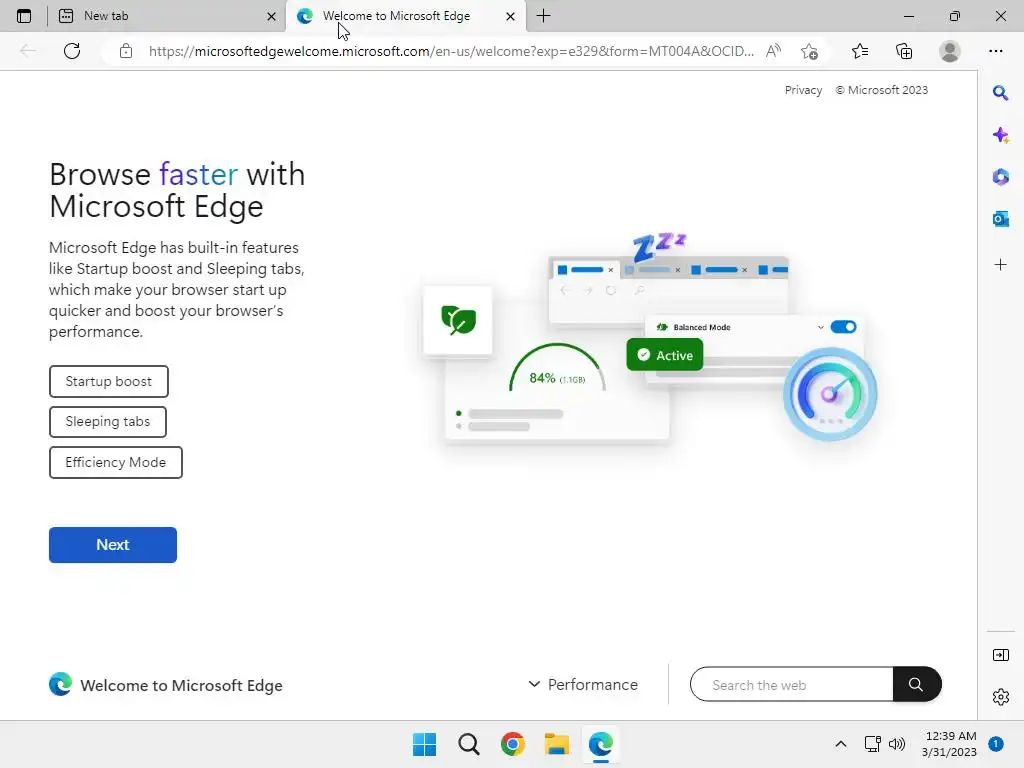The height and width of the screenshot is (768, 1024).
Task: Add this page to favorites
Action: [x=809, y=51]
